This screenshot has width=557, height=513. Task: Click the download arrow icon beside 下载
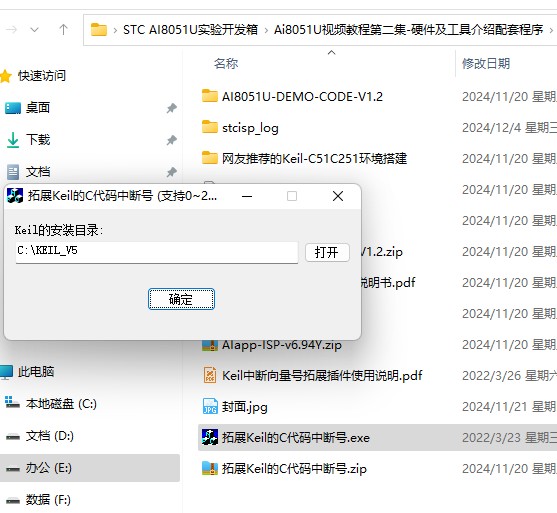coord(13,140)
